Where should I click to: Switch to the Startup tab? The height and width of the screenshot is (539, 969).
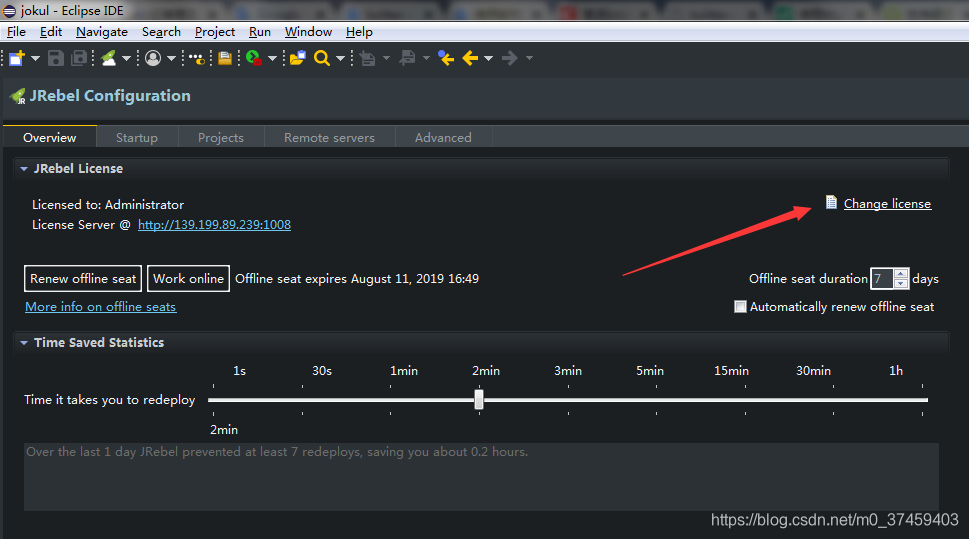[137, 137]
